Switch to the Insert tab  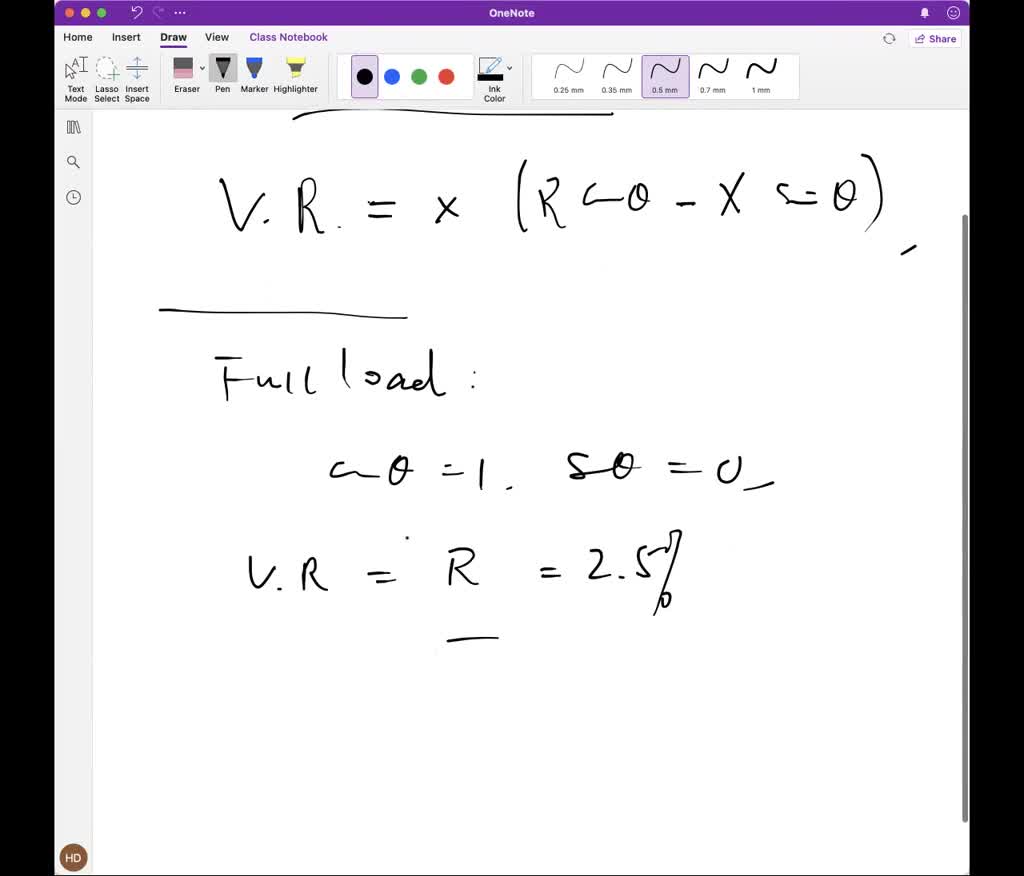[x=125, y=37]
